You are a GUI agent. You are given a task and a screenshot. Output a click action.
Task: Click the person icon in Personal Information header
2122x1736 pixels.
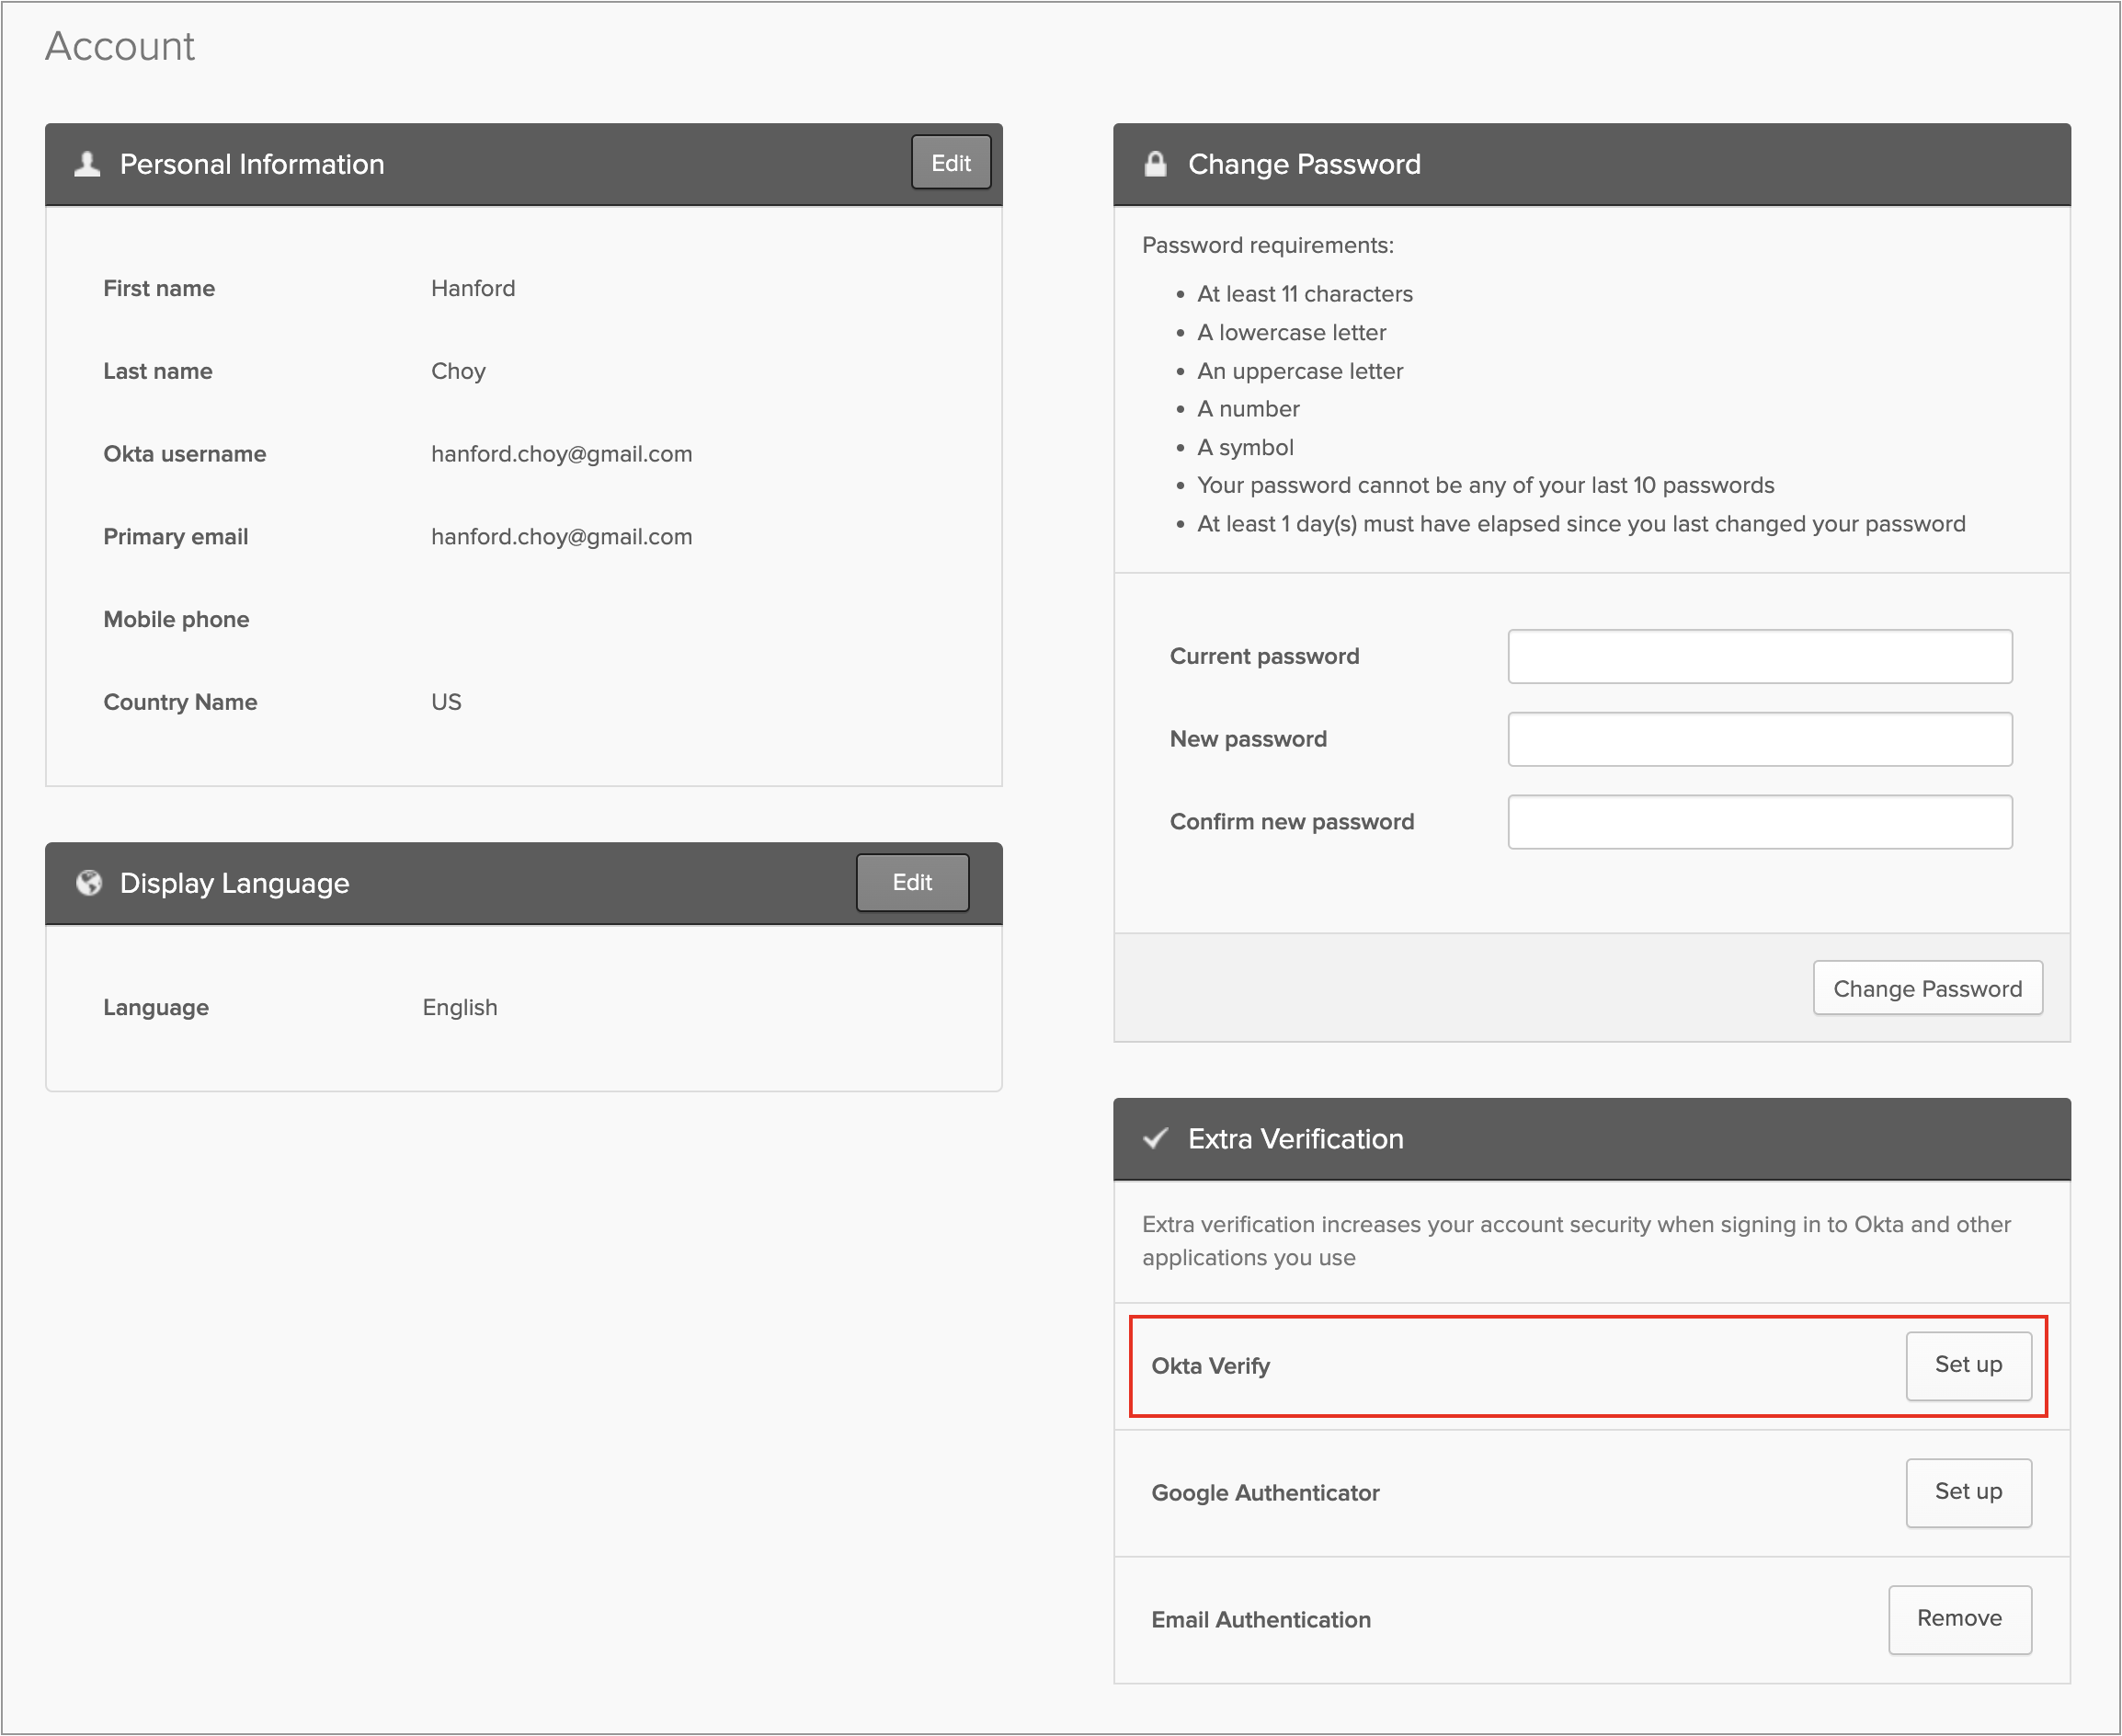click(x=88, y=164)
